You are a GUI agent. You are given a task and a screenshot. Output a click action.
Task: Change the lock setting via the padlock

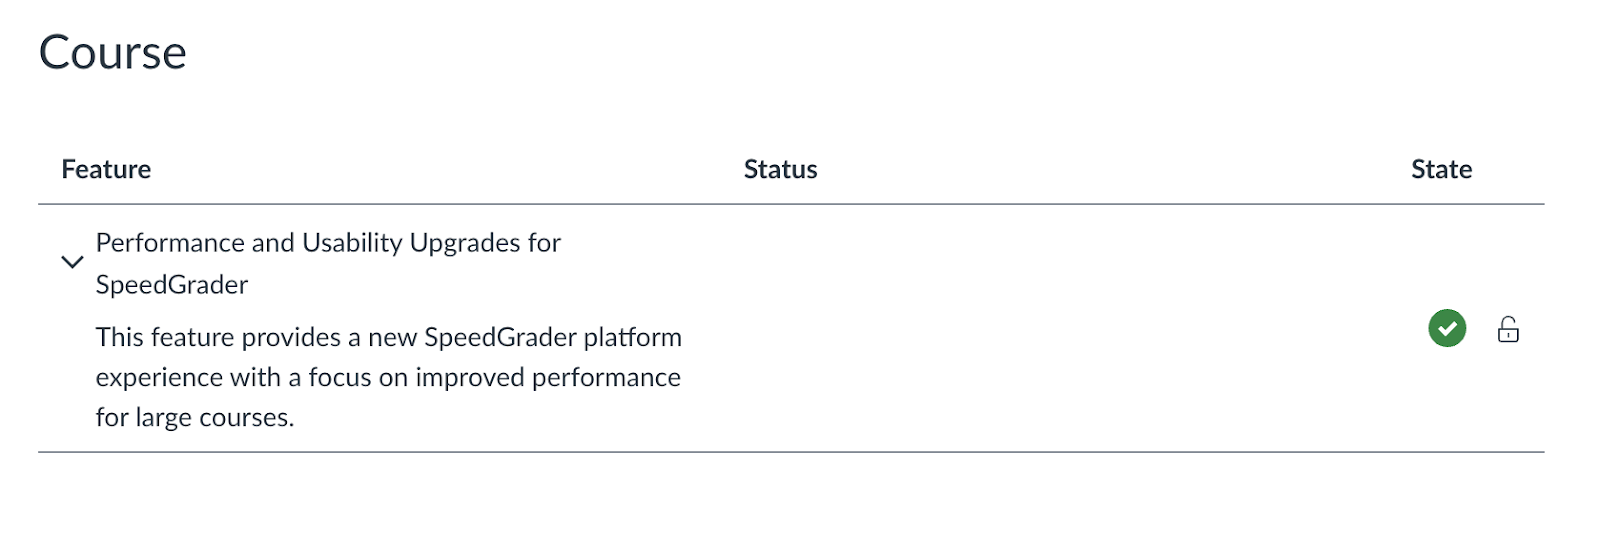click(x=1508, y=329)
